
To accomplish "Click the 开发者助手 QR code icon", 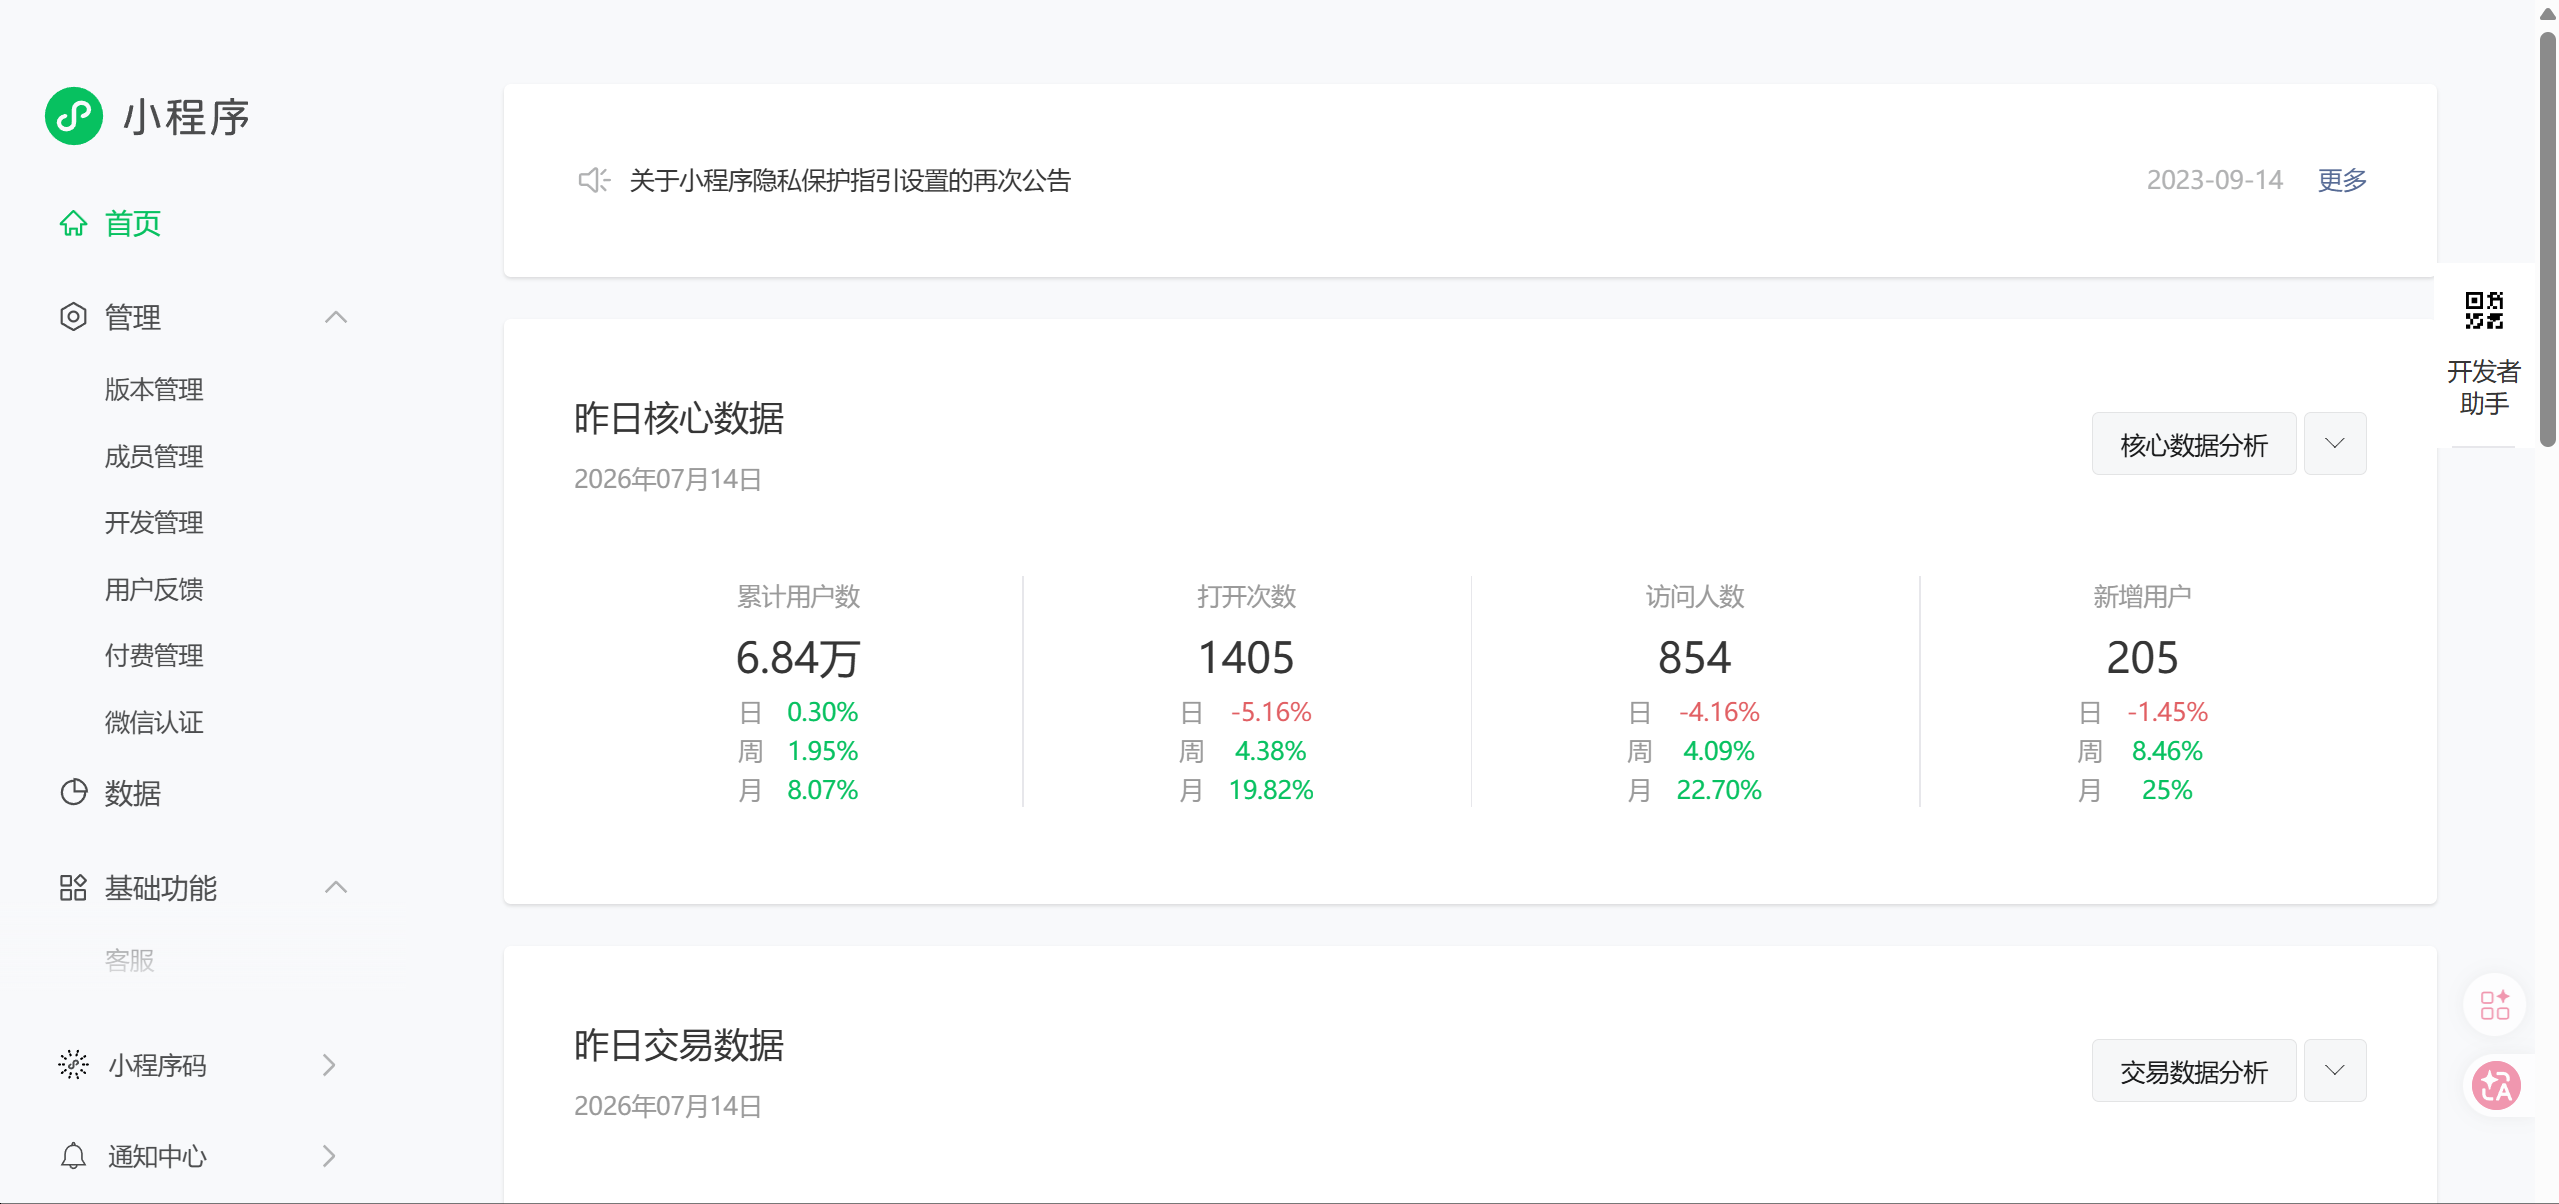I will (x=2484, y=310).
